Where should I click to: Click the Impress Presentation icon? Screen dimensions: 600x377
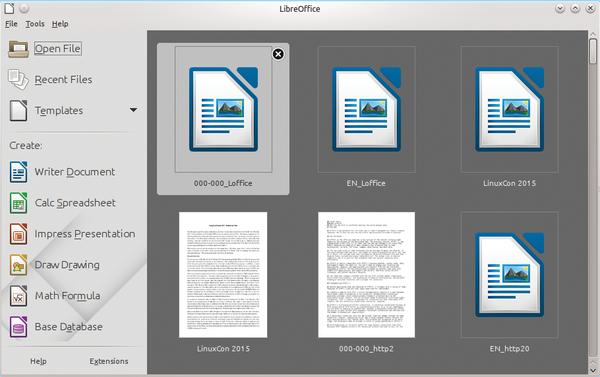tap(18, 234)
